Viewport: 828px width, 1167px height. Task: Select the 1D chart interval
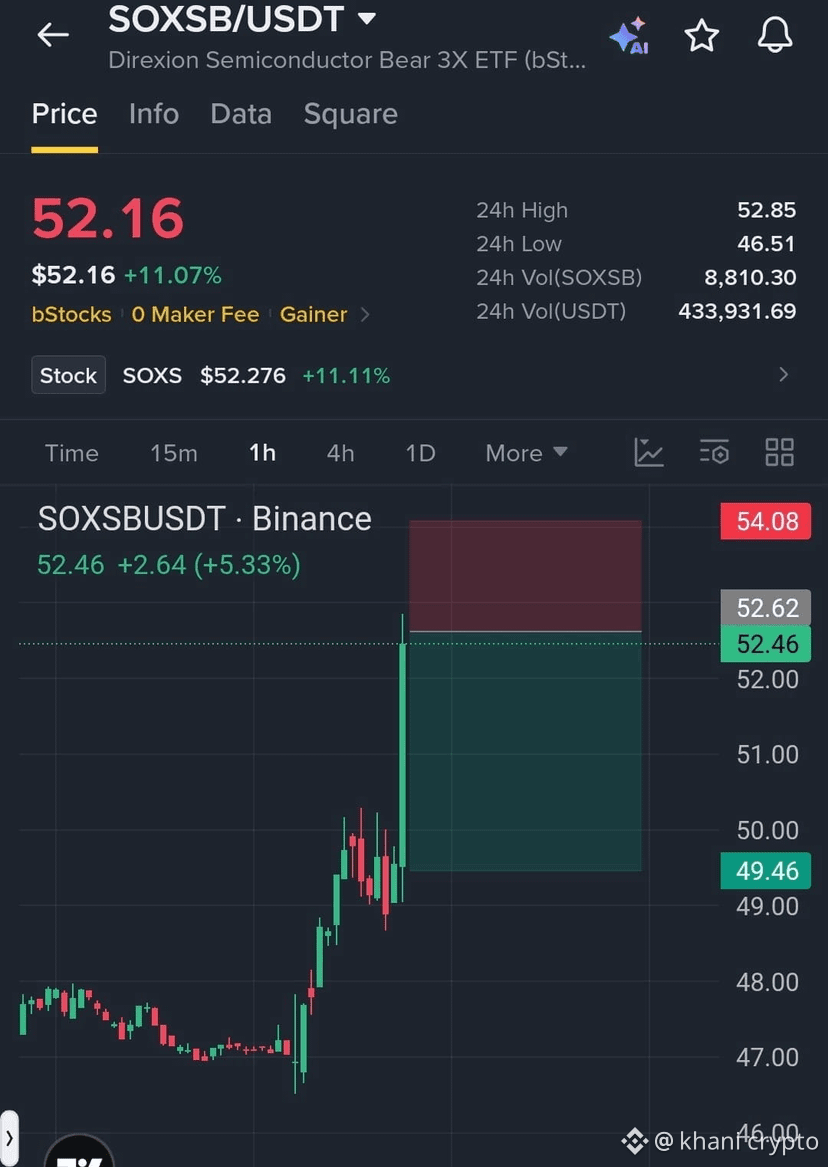click(420, 453)
